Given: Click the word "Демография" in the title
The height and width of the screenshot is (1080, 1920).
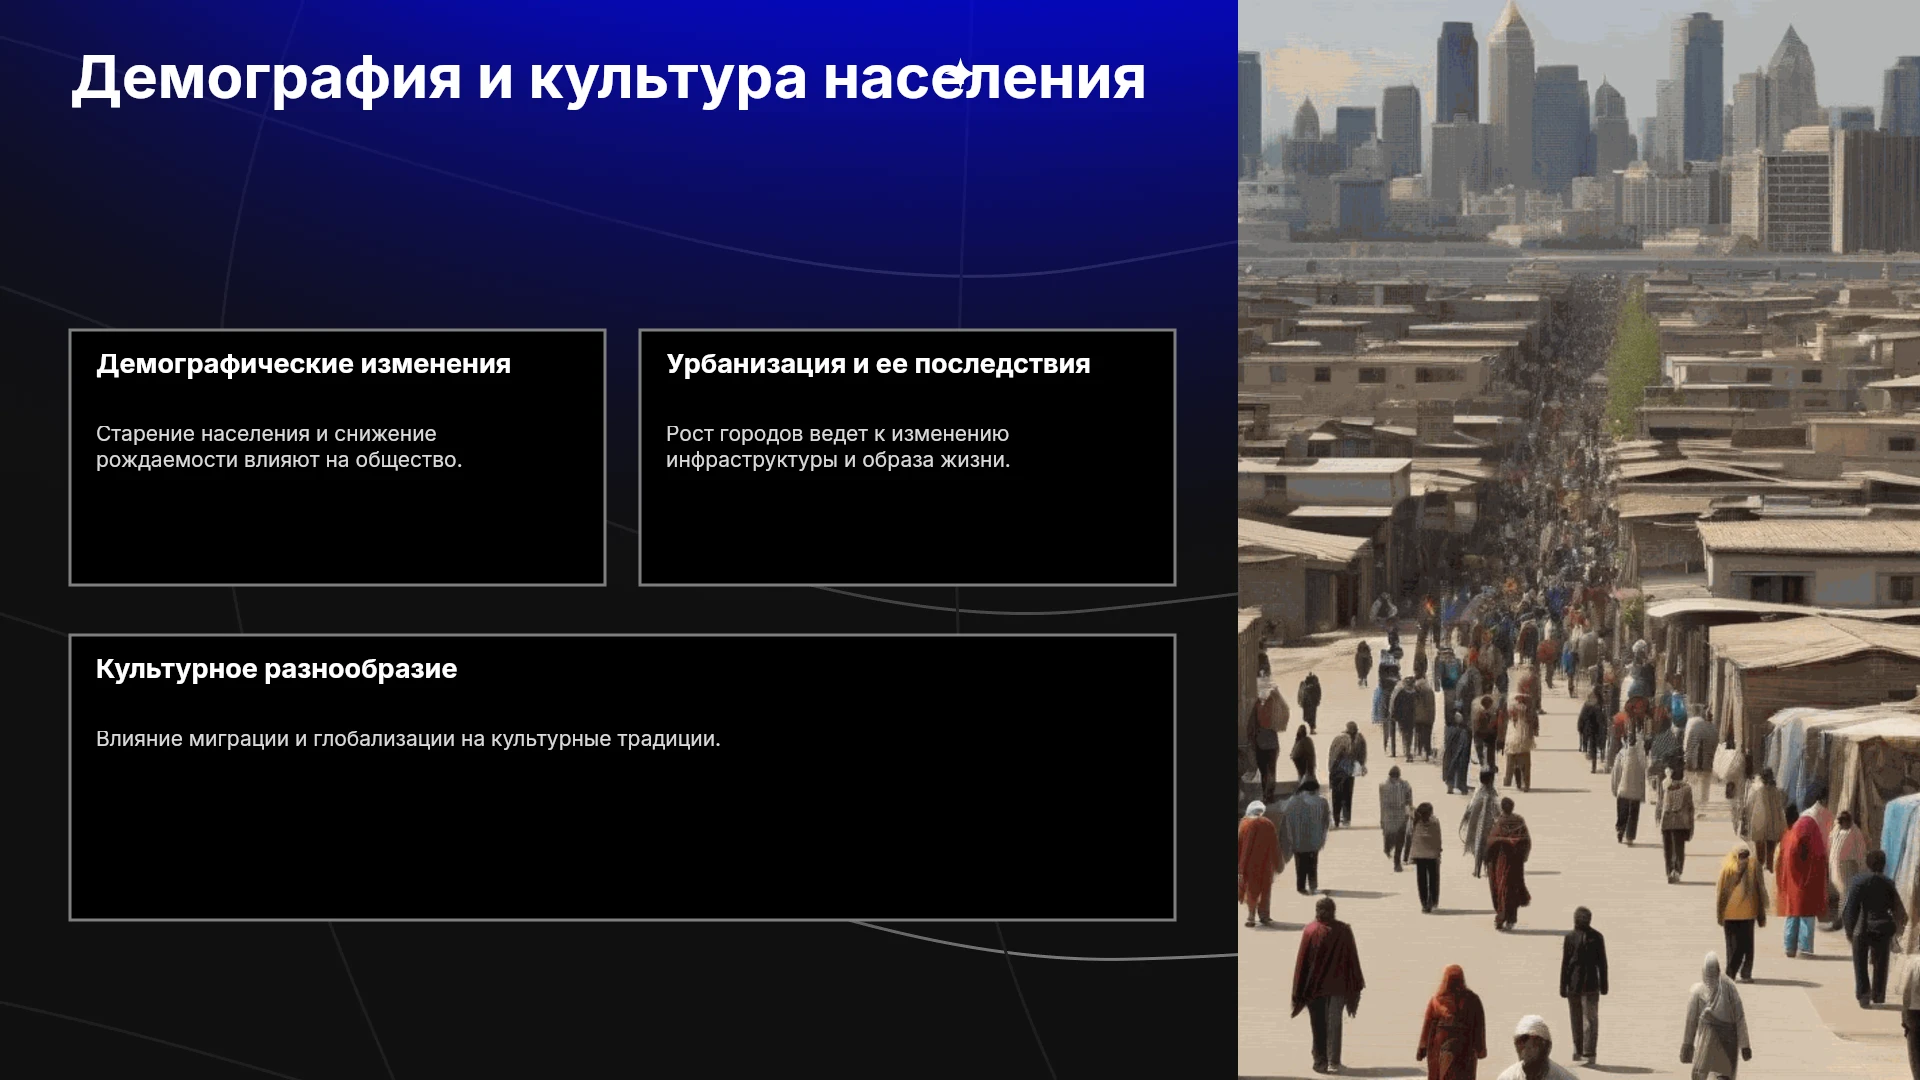Looking at the screenshot, I should (x=266, y=78).
